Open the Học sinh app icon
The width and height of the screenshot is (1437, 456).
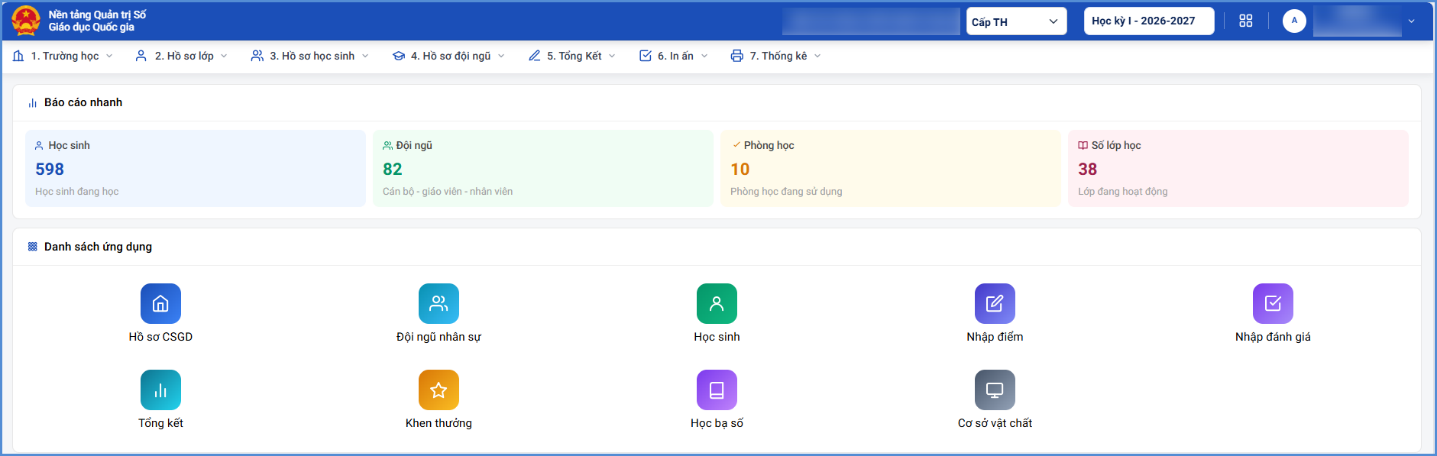[x=717, y=304]
